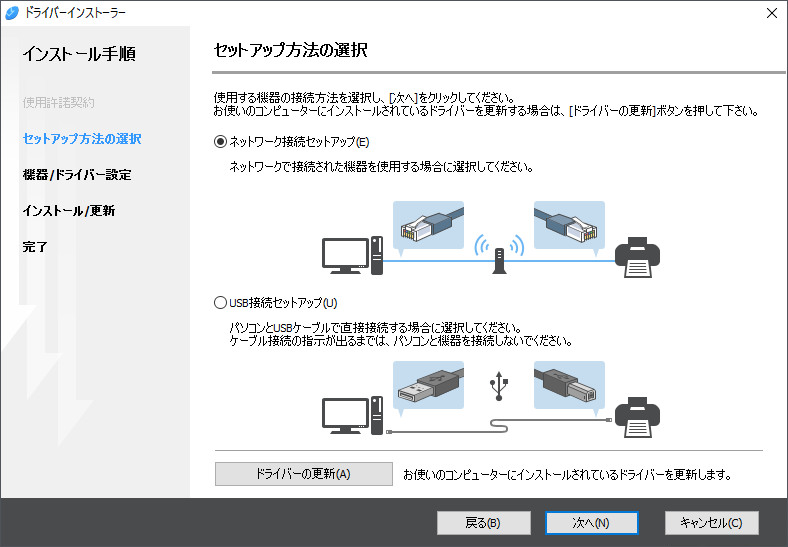Click the wireless router icon in network diagram

tap(500, 255)
